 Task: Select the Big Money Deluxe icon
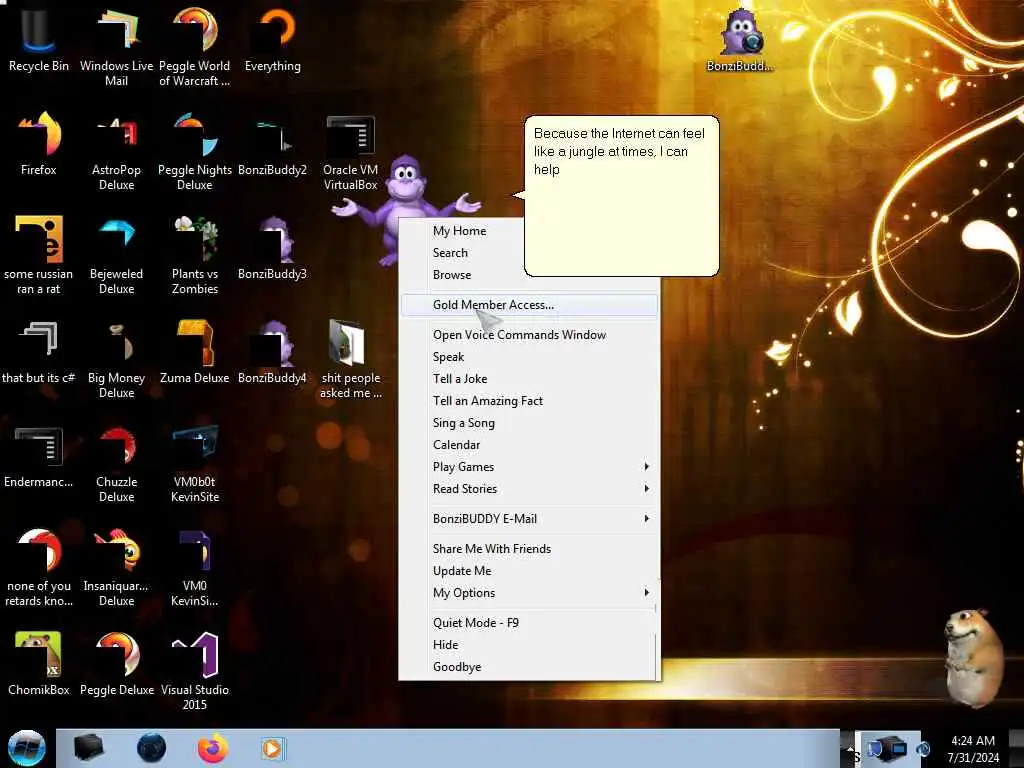[116, 357]
